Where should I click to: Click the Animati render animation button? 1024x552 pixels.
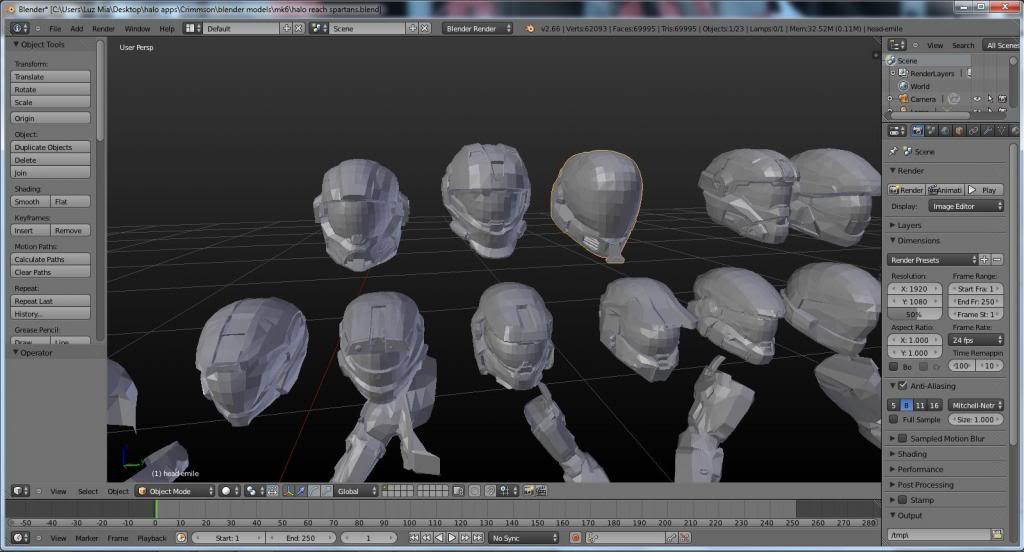point(944,189)
